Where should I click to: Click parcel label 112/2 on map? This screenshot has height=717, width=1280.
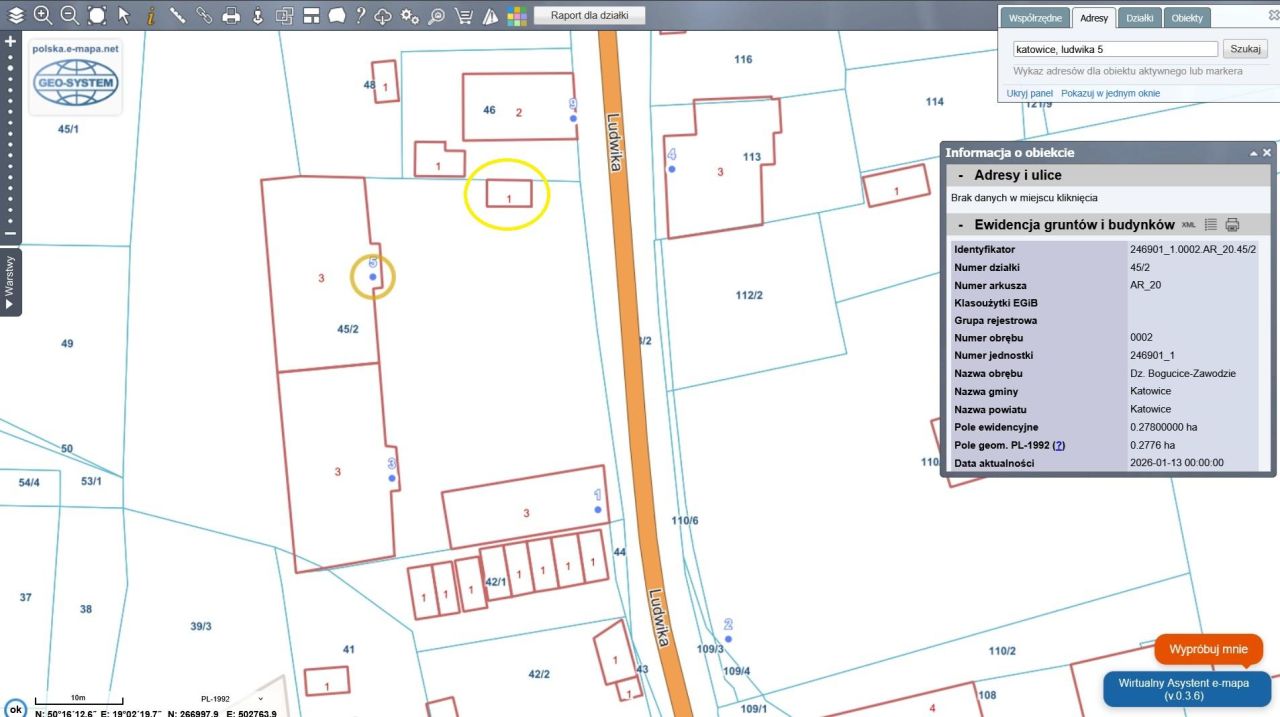click(749, 295)
